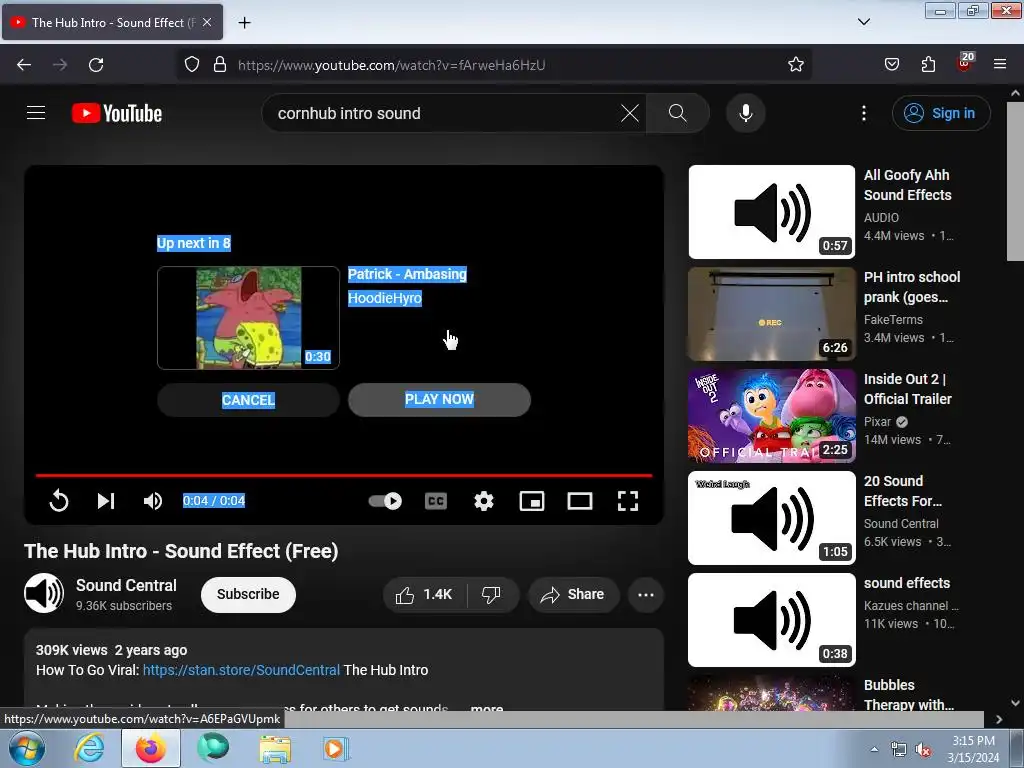1024x768 pixels.
Task: Open the stan.store/SoundCentral link
Action: 241,670
